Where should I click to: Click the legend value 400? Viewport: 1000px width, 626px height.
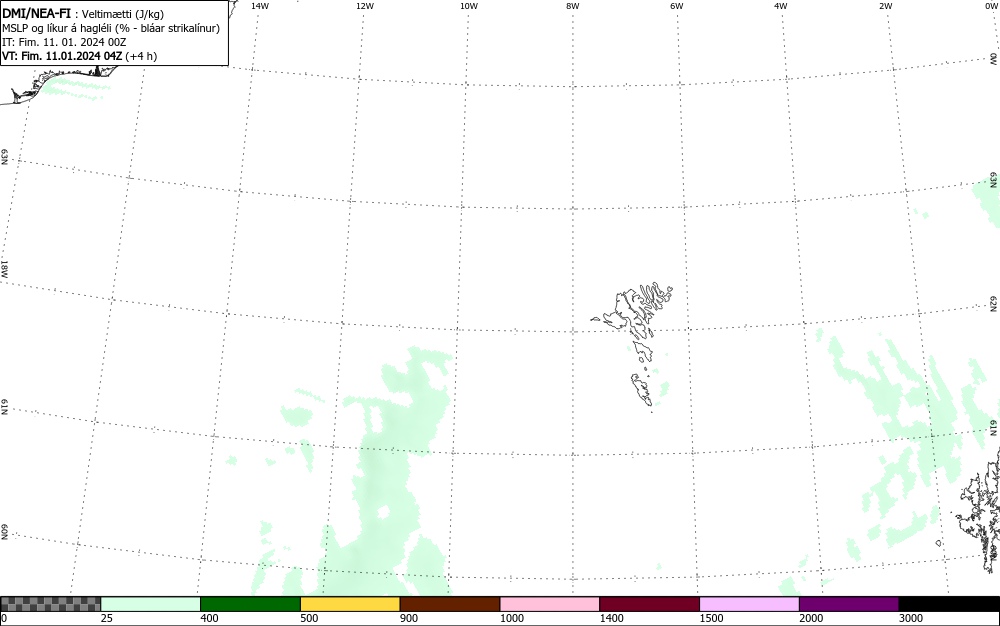209,618
